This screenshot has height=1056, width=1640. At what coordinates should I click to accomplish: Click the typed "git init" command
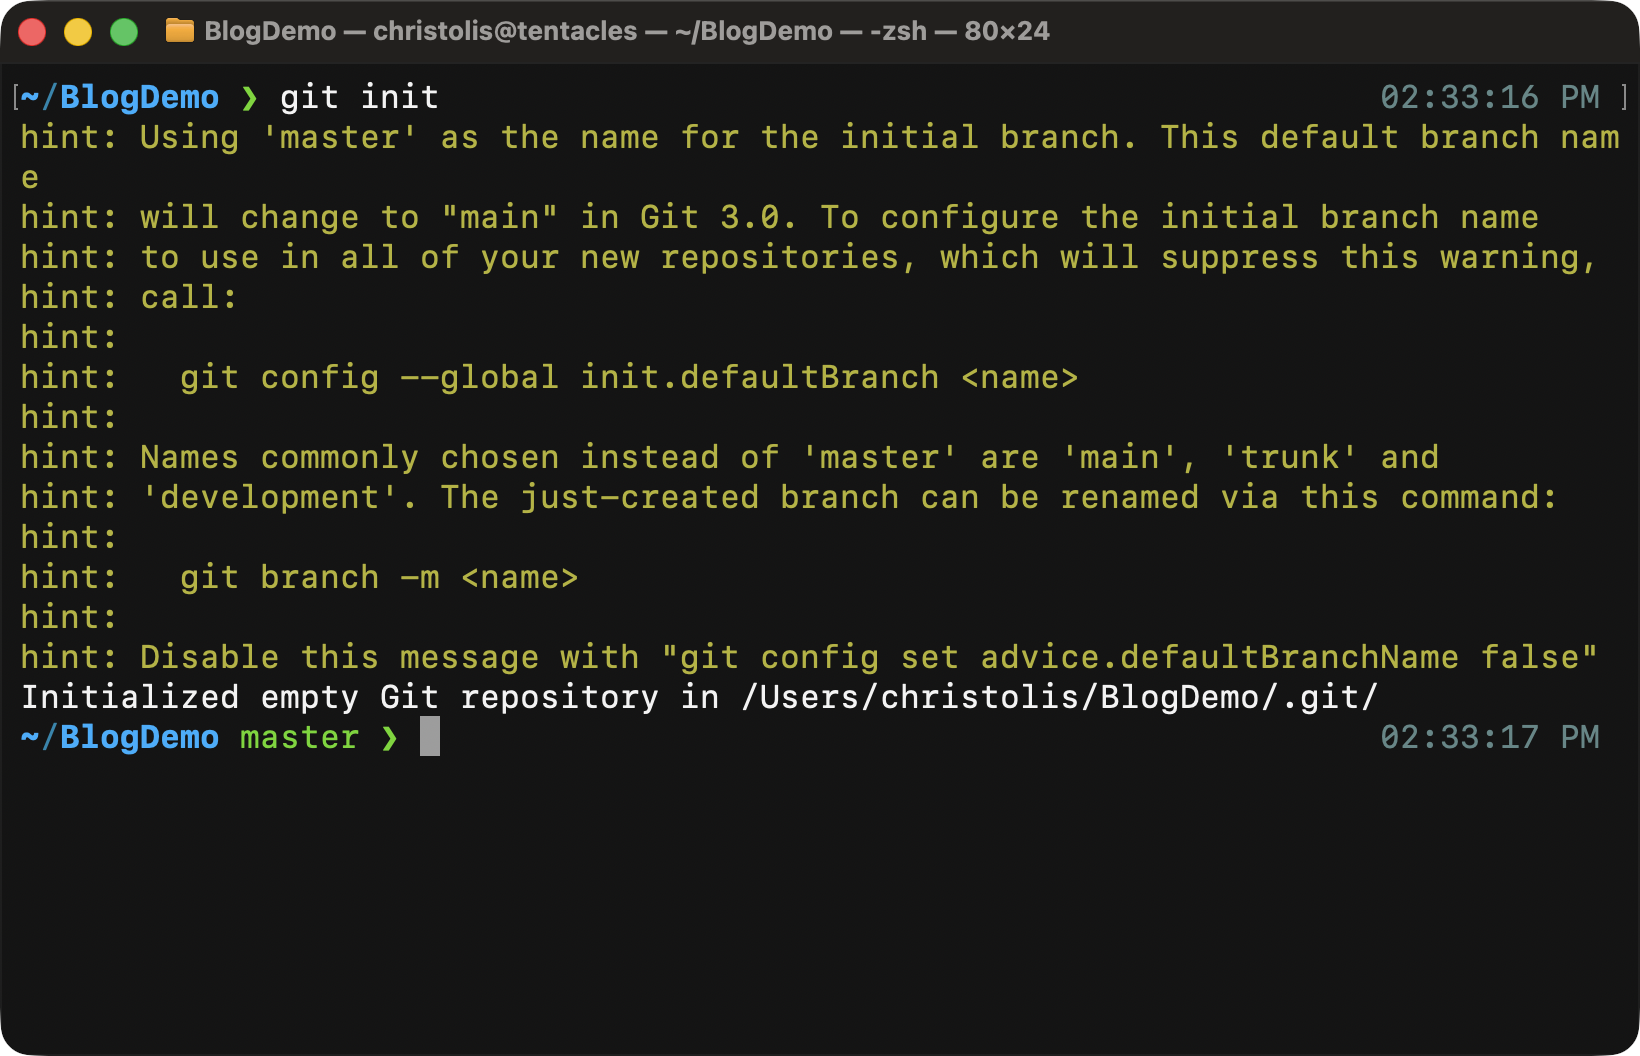359,97
